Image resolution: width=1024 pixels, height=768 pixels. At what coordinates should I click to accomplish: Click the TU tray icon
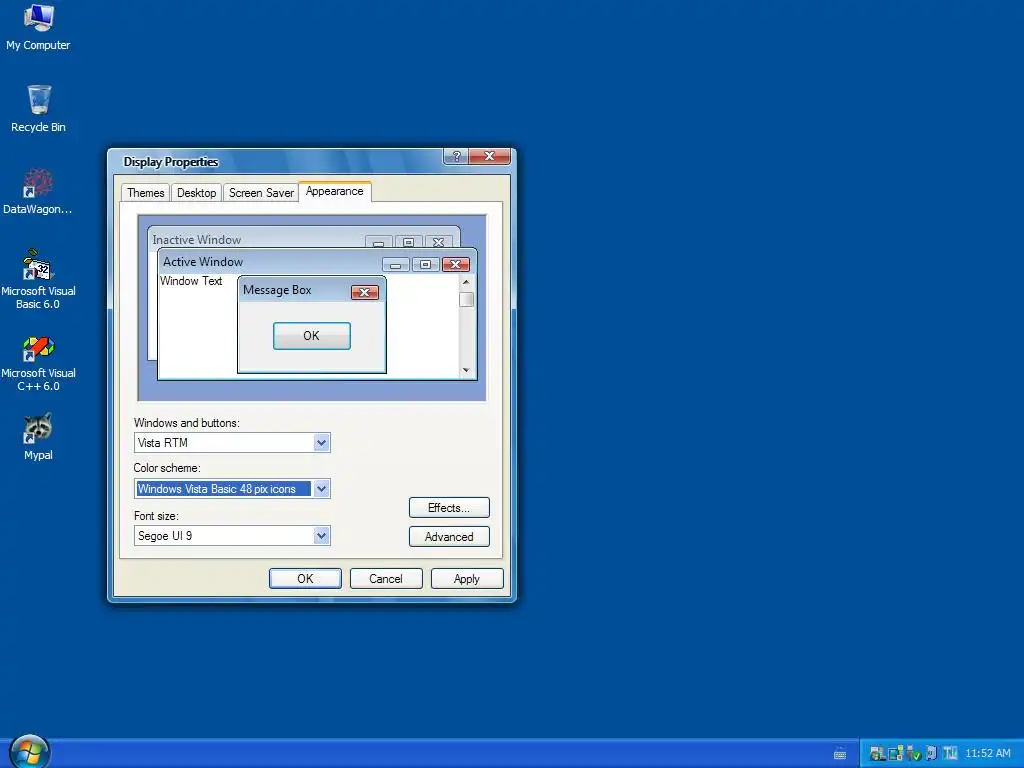950,753
